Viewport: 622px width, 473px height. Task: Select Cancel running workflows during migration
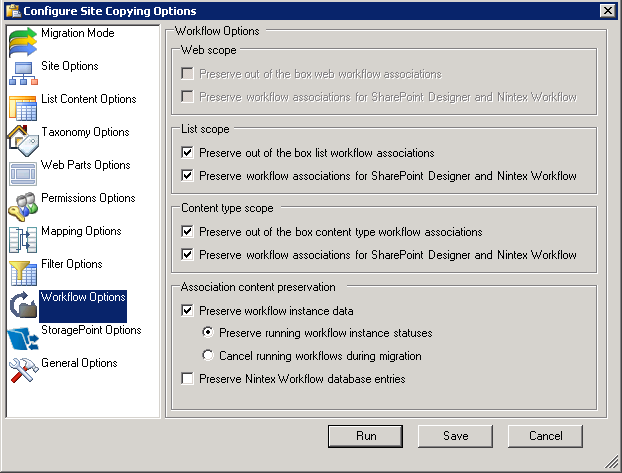(208, 355)
